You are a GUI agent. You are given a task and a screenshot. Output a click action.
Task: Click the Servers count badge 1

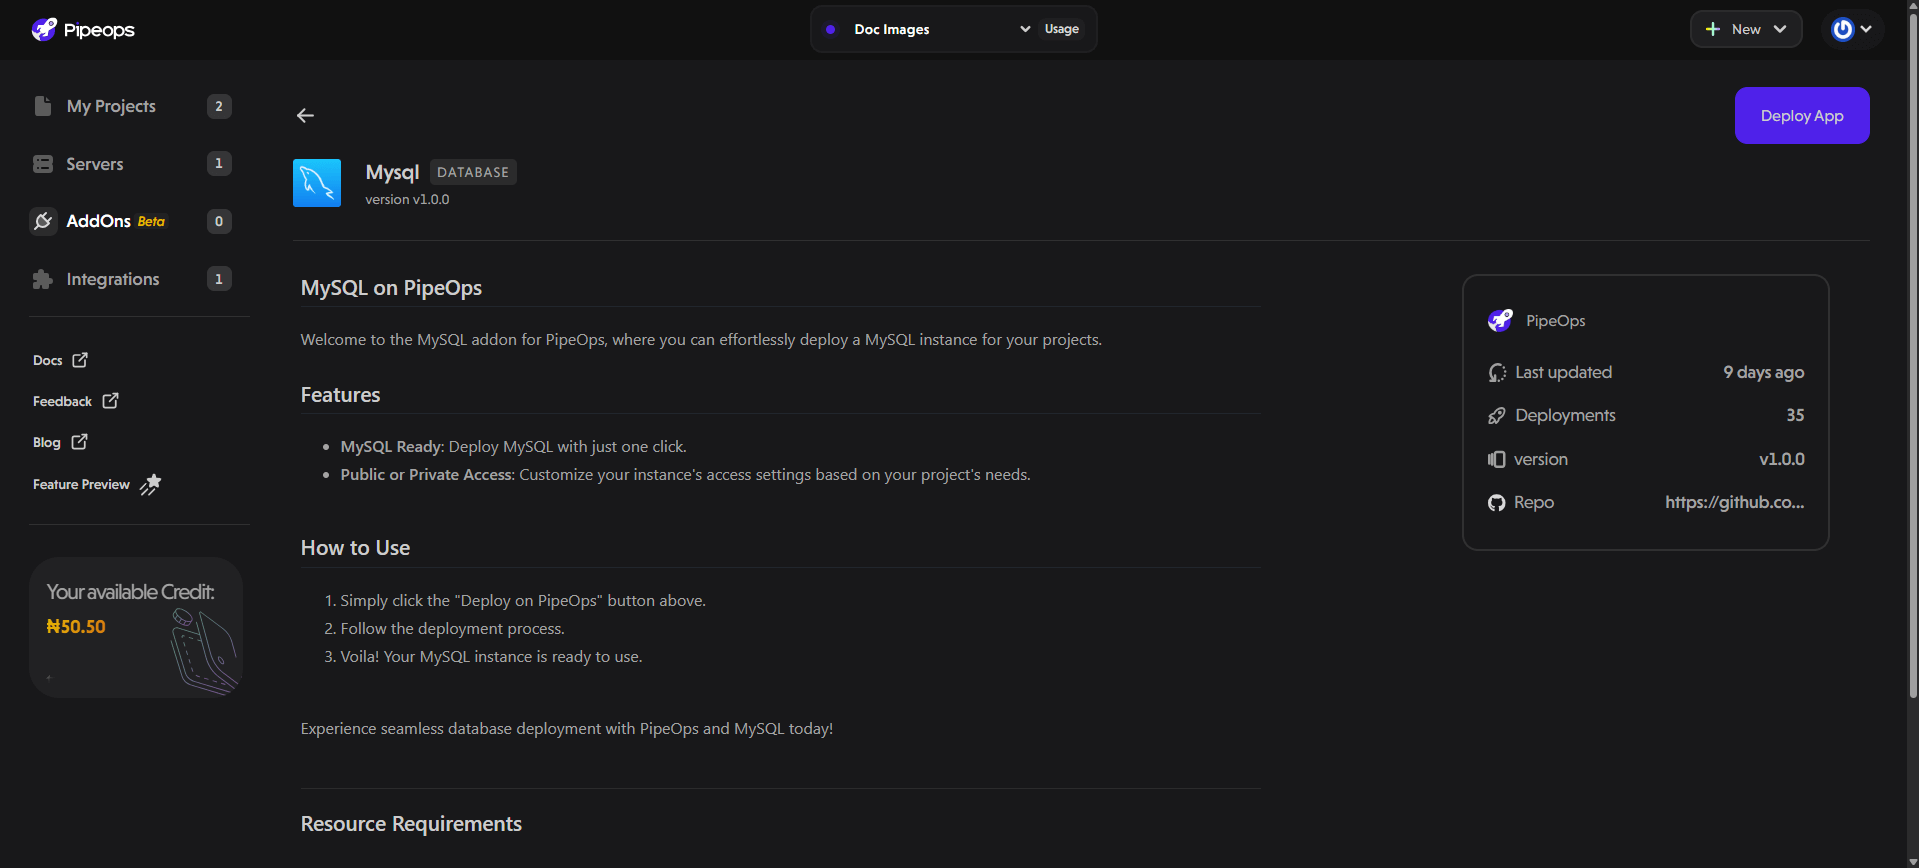[219, 164]
